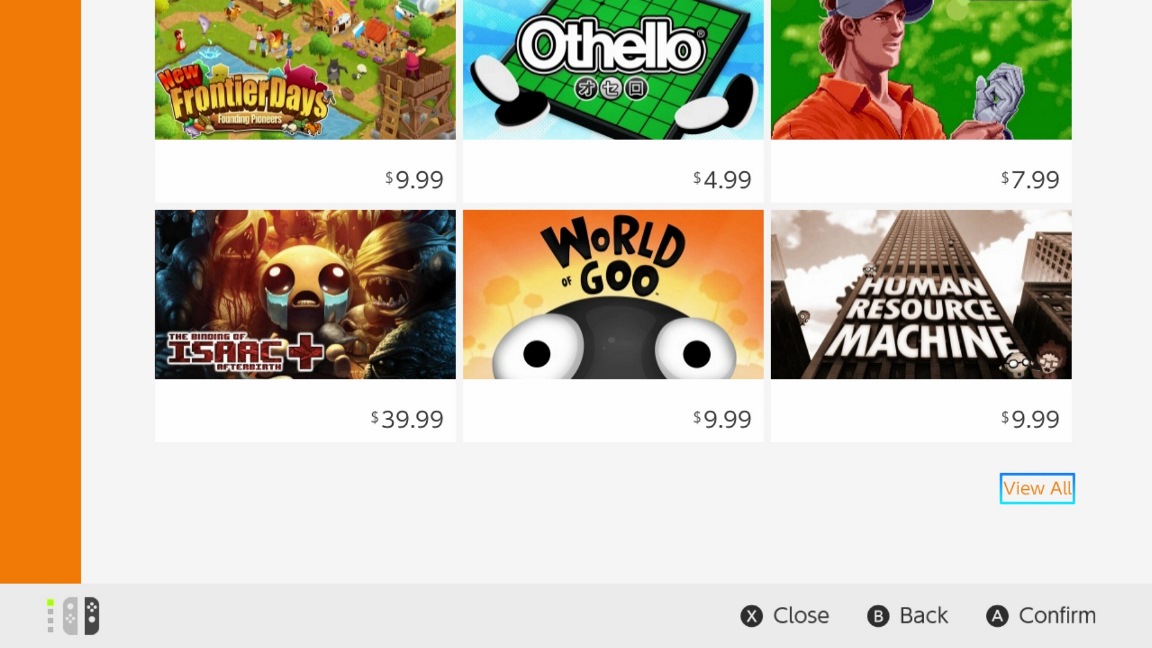Viewport: 1152px width, 648px height.
Task: Click the Confirm label in footer
Action: (x=1056, y=616)
